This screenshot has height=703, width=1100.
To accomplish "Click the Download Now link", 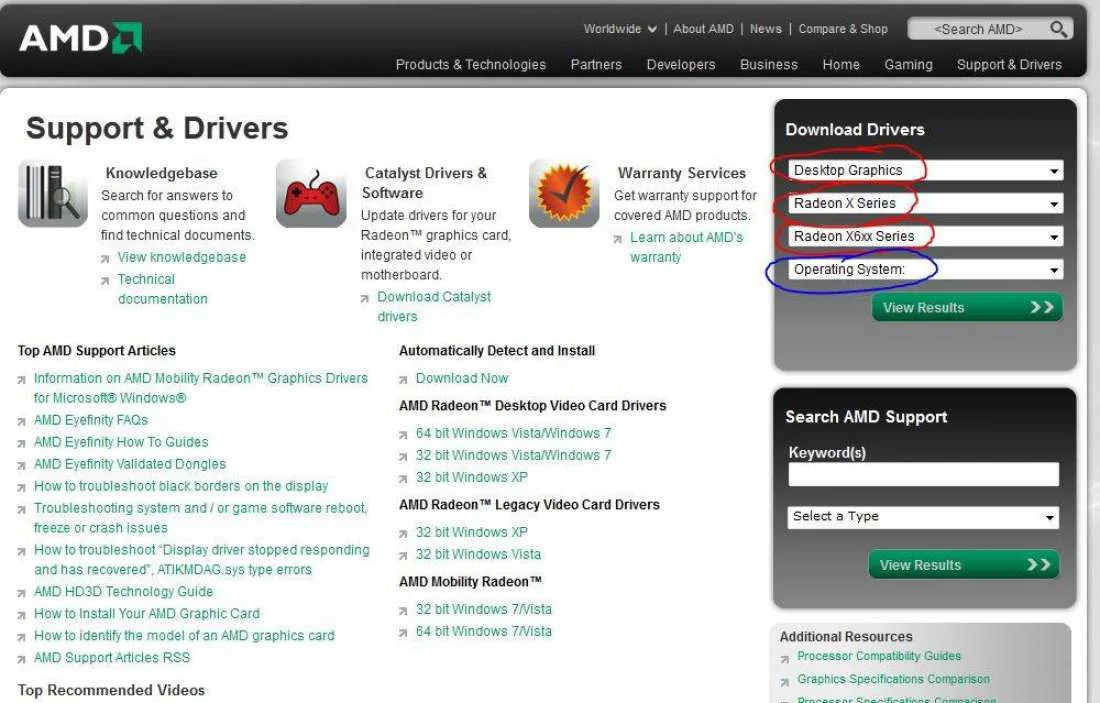I will pyautogui.click(x=462, y=378).
